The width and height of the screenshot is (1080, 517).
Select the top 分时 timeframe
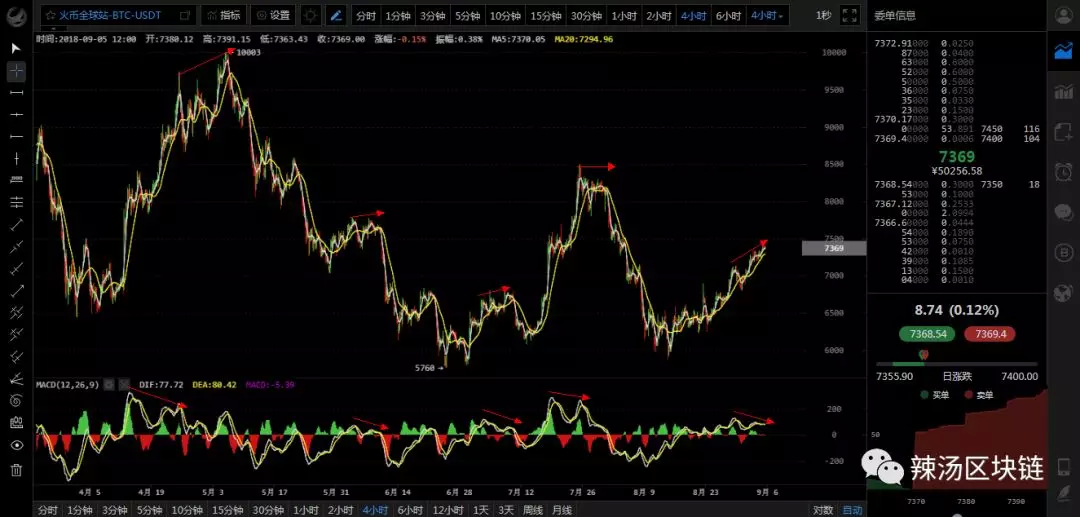click(365, 15)
